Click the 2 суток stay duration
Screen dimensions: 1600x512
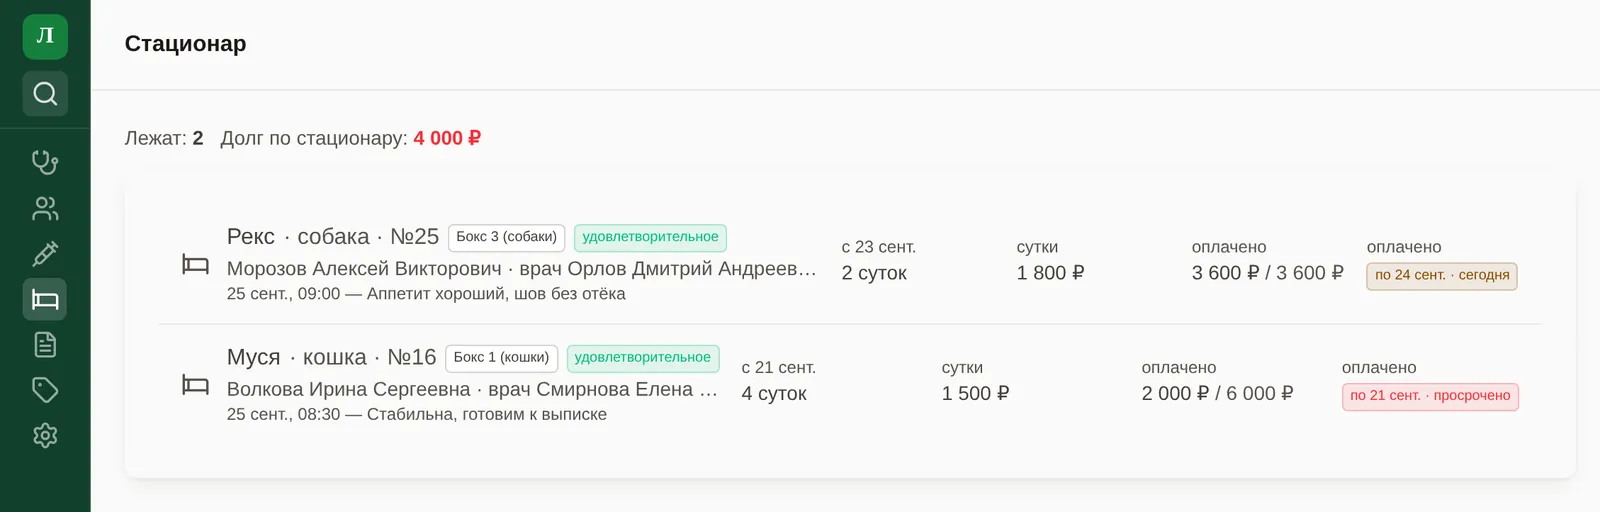874,273
